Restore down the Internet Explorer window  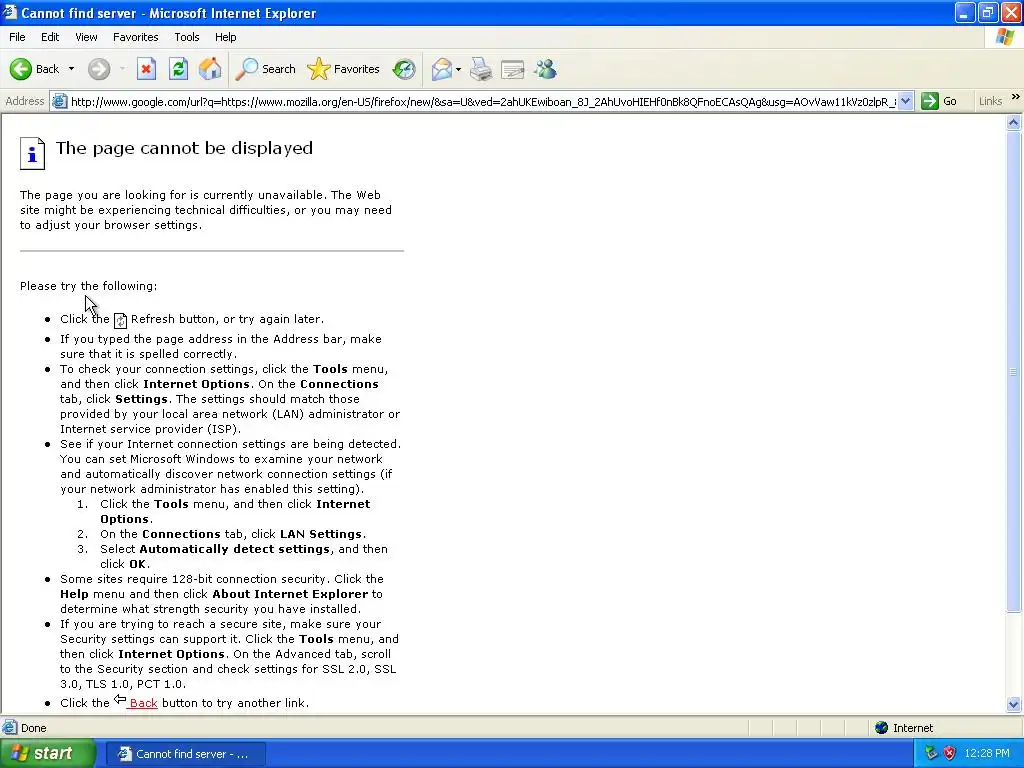point(987,12)
